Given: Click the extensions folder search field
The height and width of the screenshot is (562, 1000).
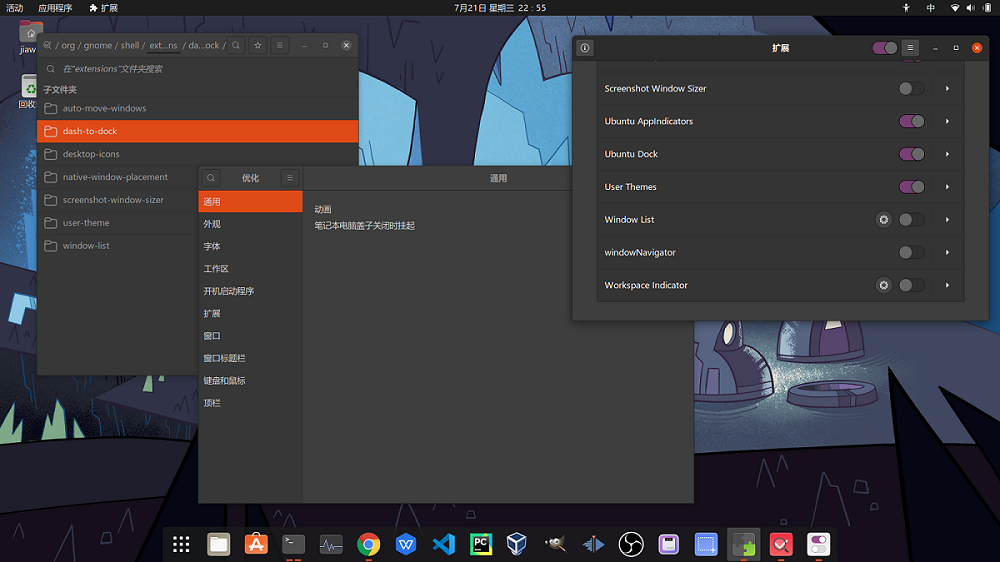Looking at the screenshot, I should click(x=198, y=68).
